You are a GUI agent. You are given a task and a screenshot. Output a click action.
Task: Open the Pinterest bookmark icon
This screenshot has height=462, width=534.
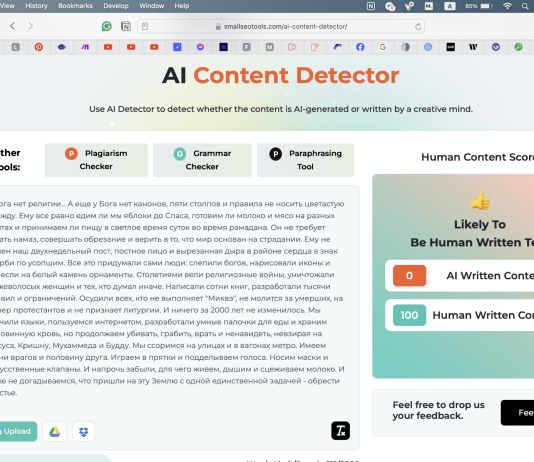38,47
